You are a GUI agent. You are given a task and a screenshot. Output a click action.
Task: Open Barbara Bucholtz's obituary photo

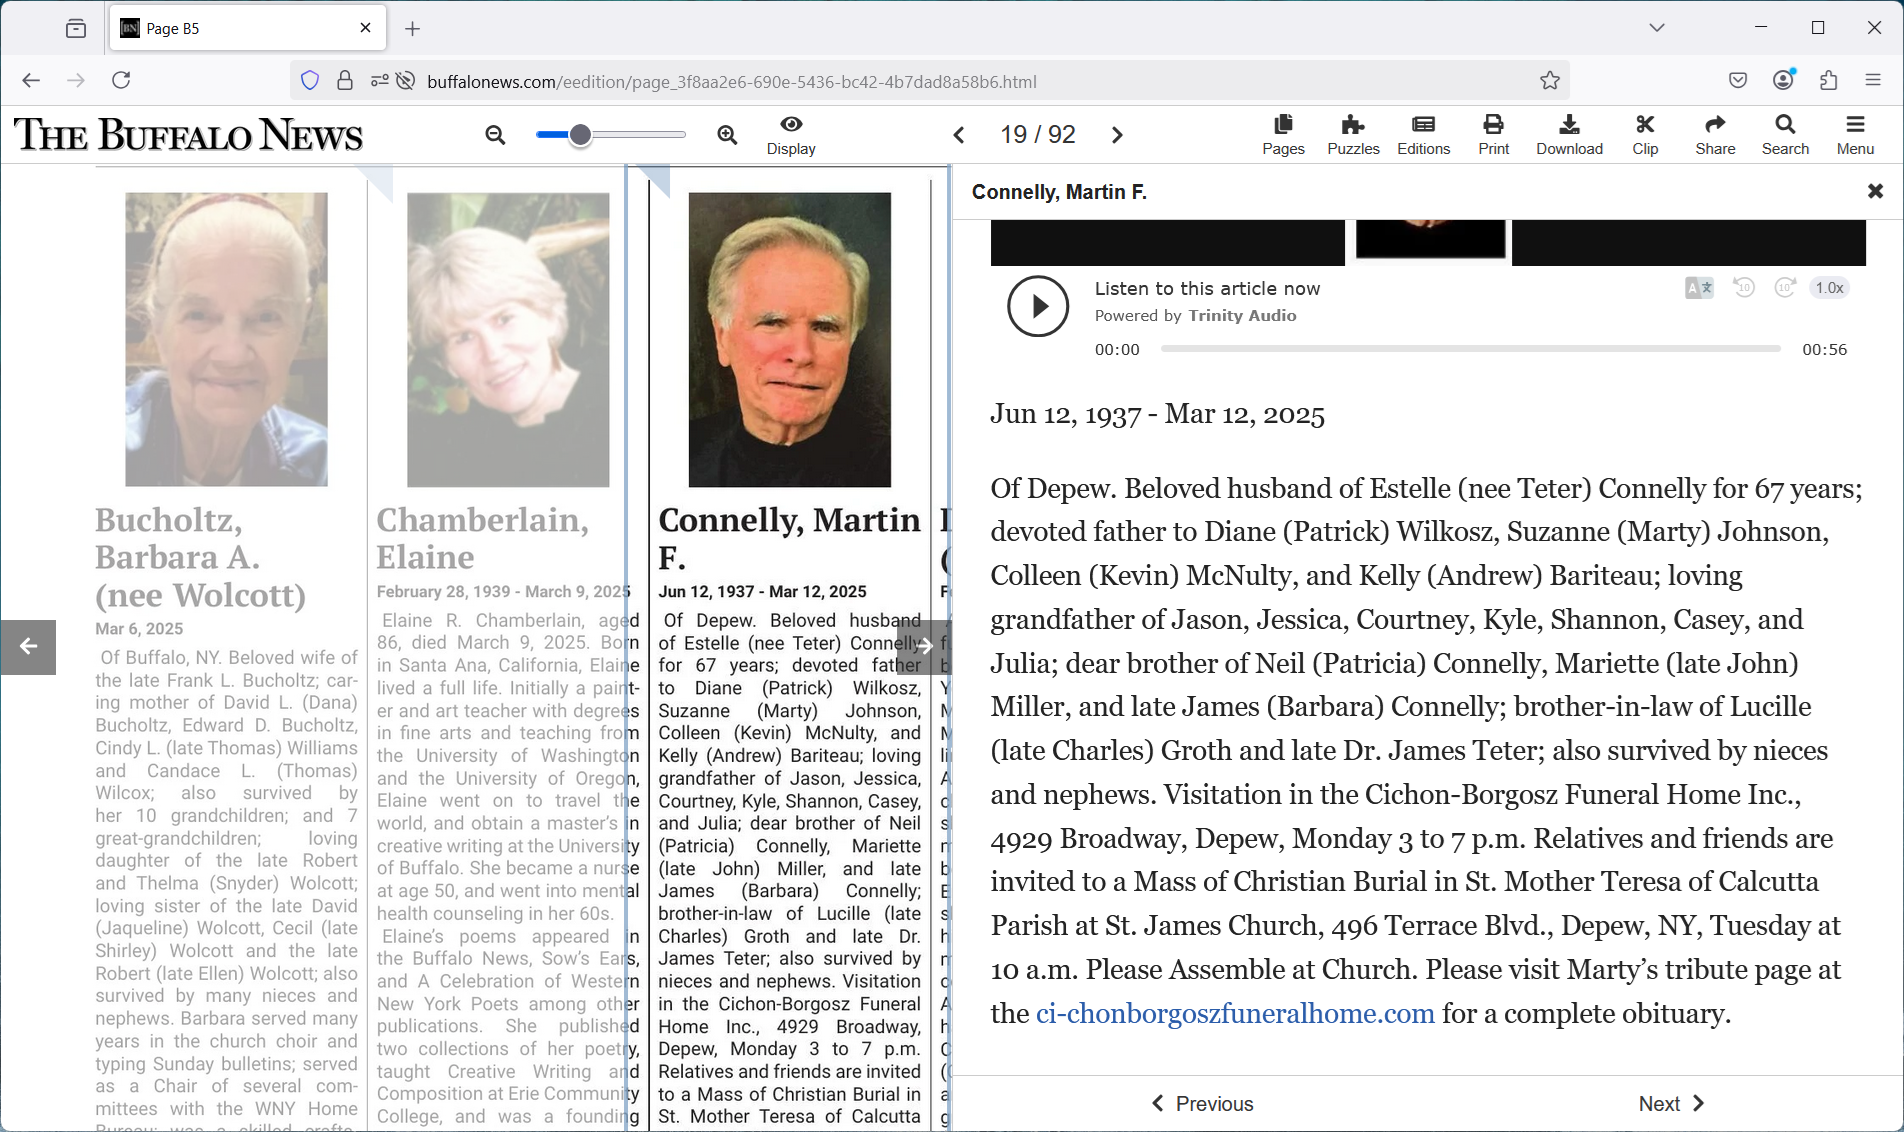pyautogui.click(x=226, y=340)
